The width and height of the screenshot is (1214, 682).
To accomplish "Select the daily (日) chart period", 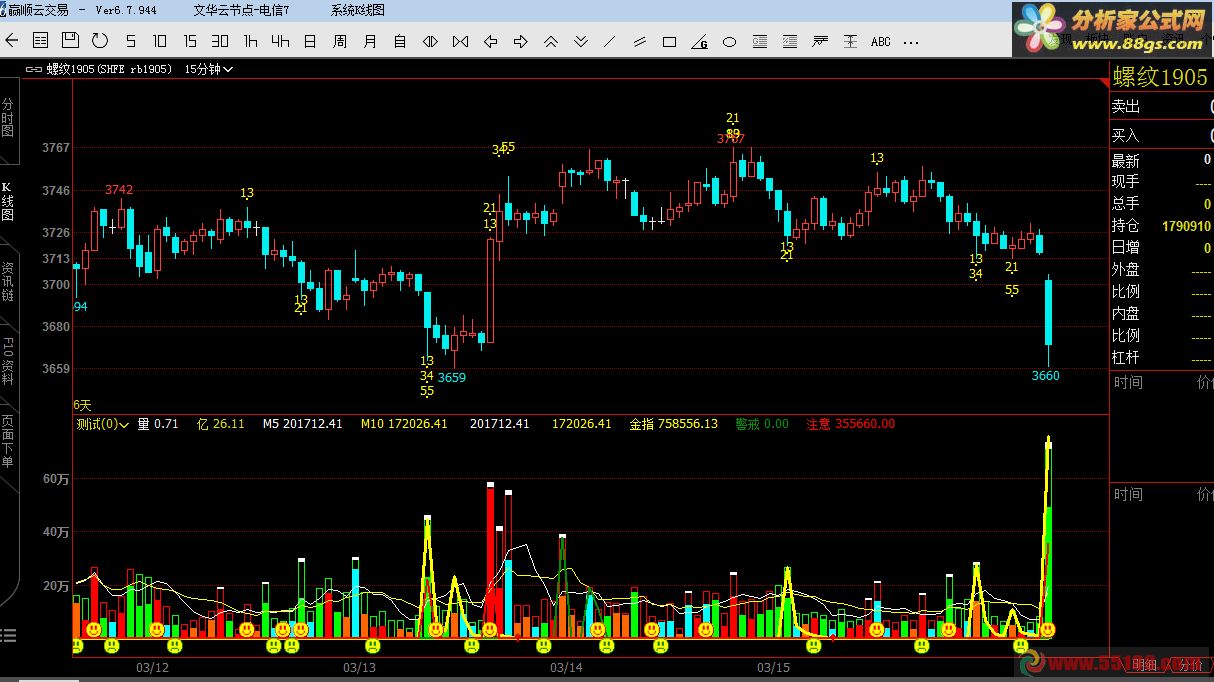I will [x=310, y=41].
